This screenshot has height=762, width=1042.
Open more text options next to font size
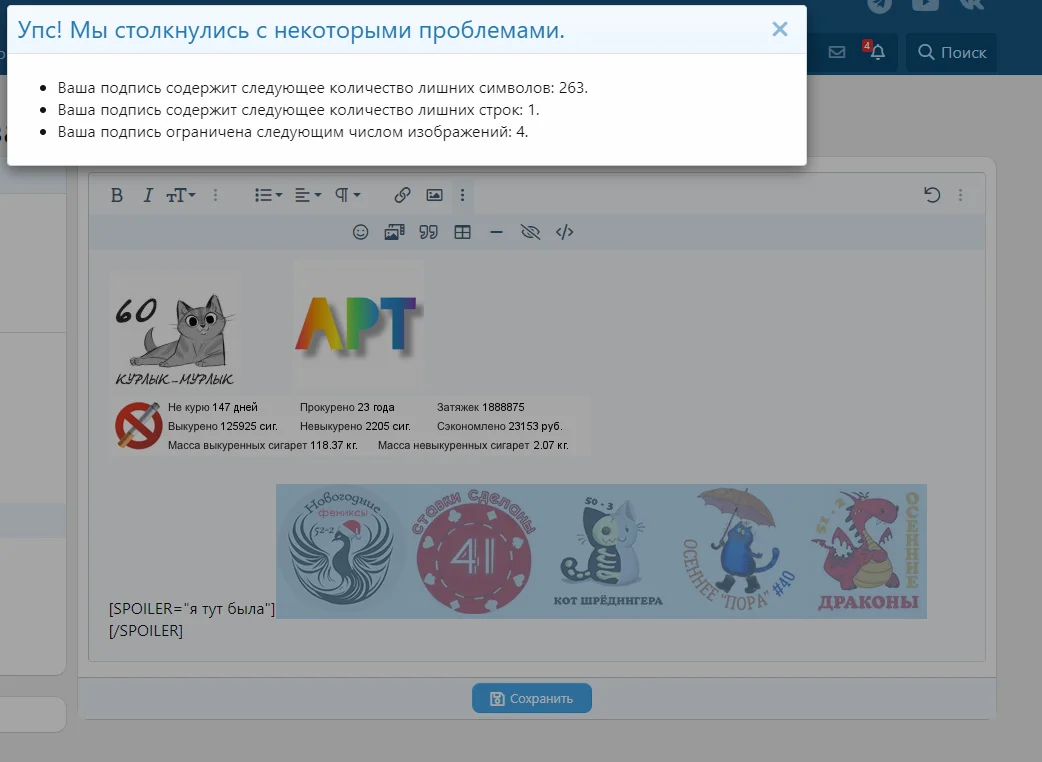[x=215, y=195]
